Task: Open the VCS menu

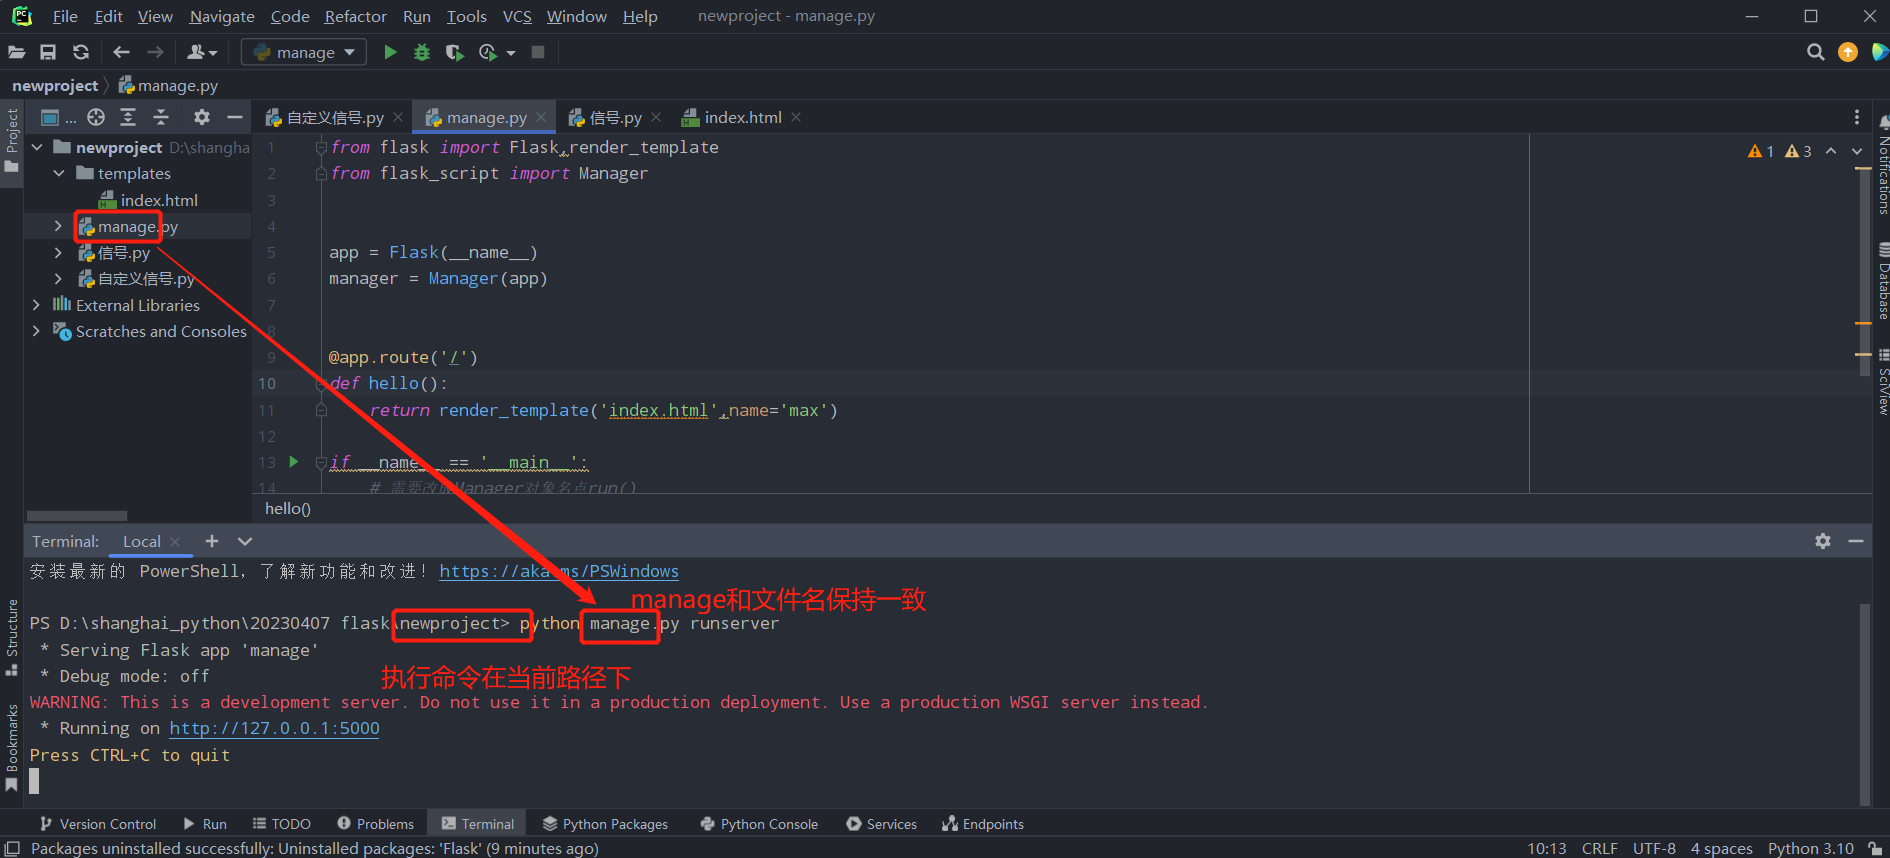Action: (x=517, y=16)
